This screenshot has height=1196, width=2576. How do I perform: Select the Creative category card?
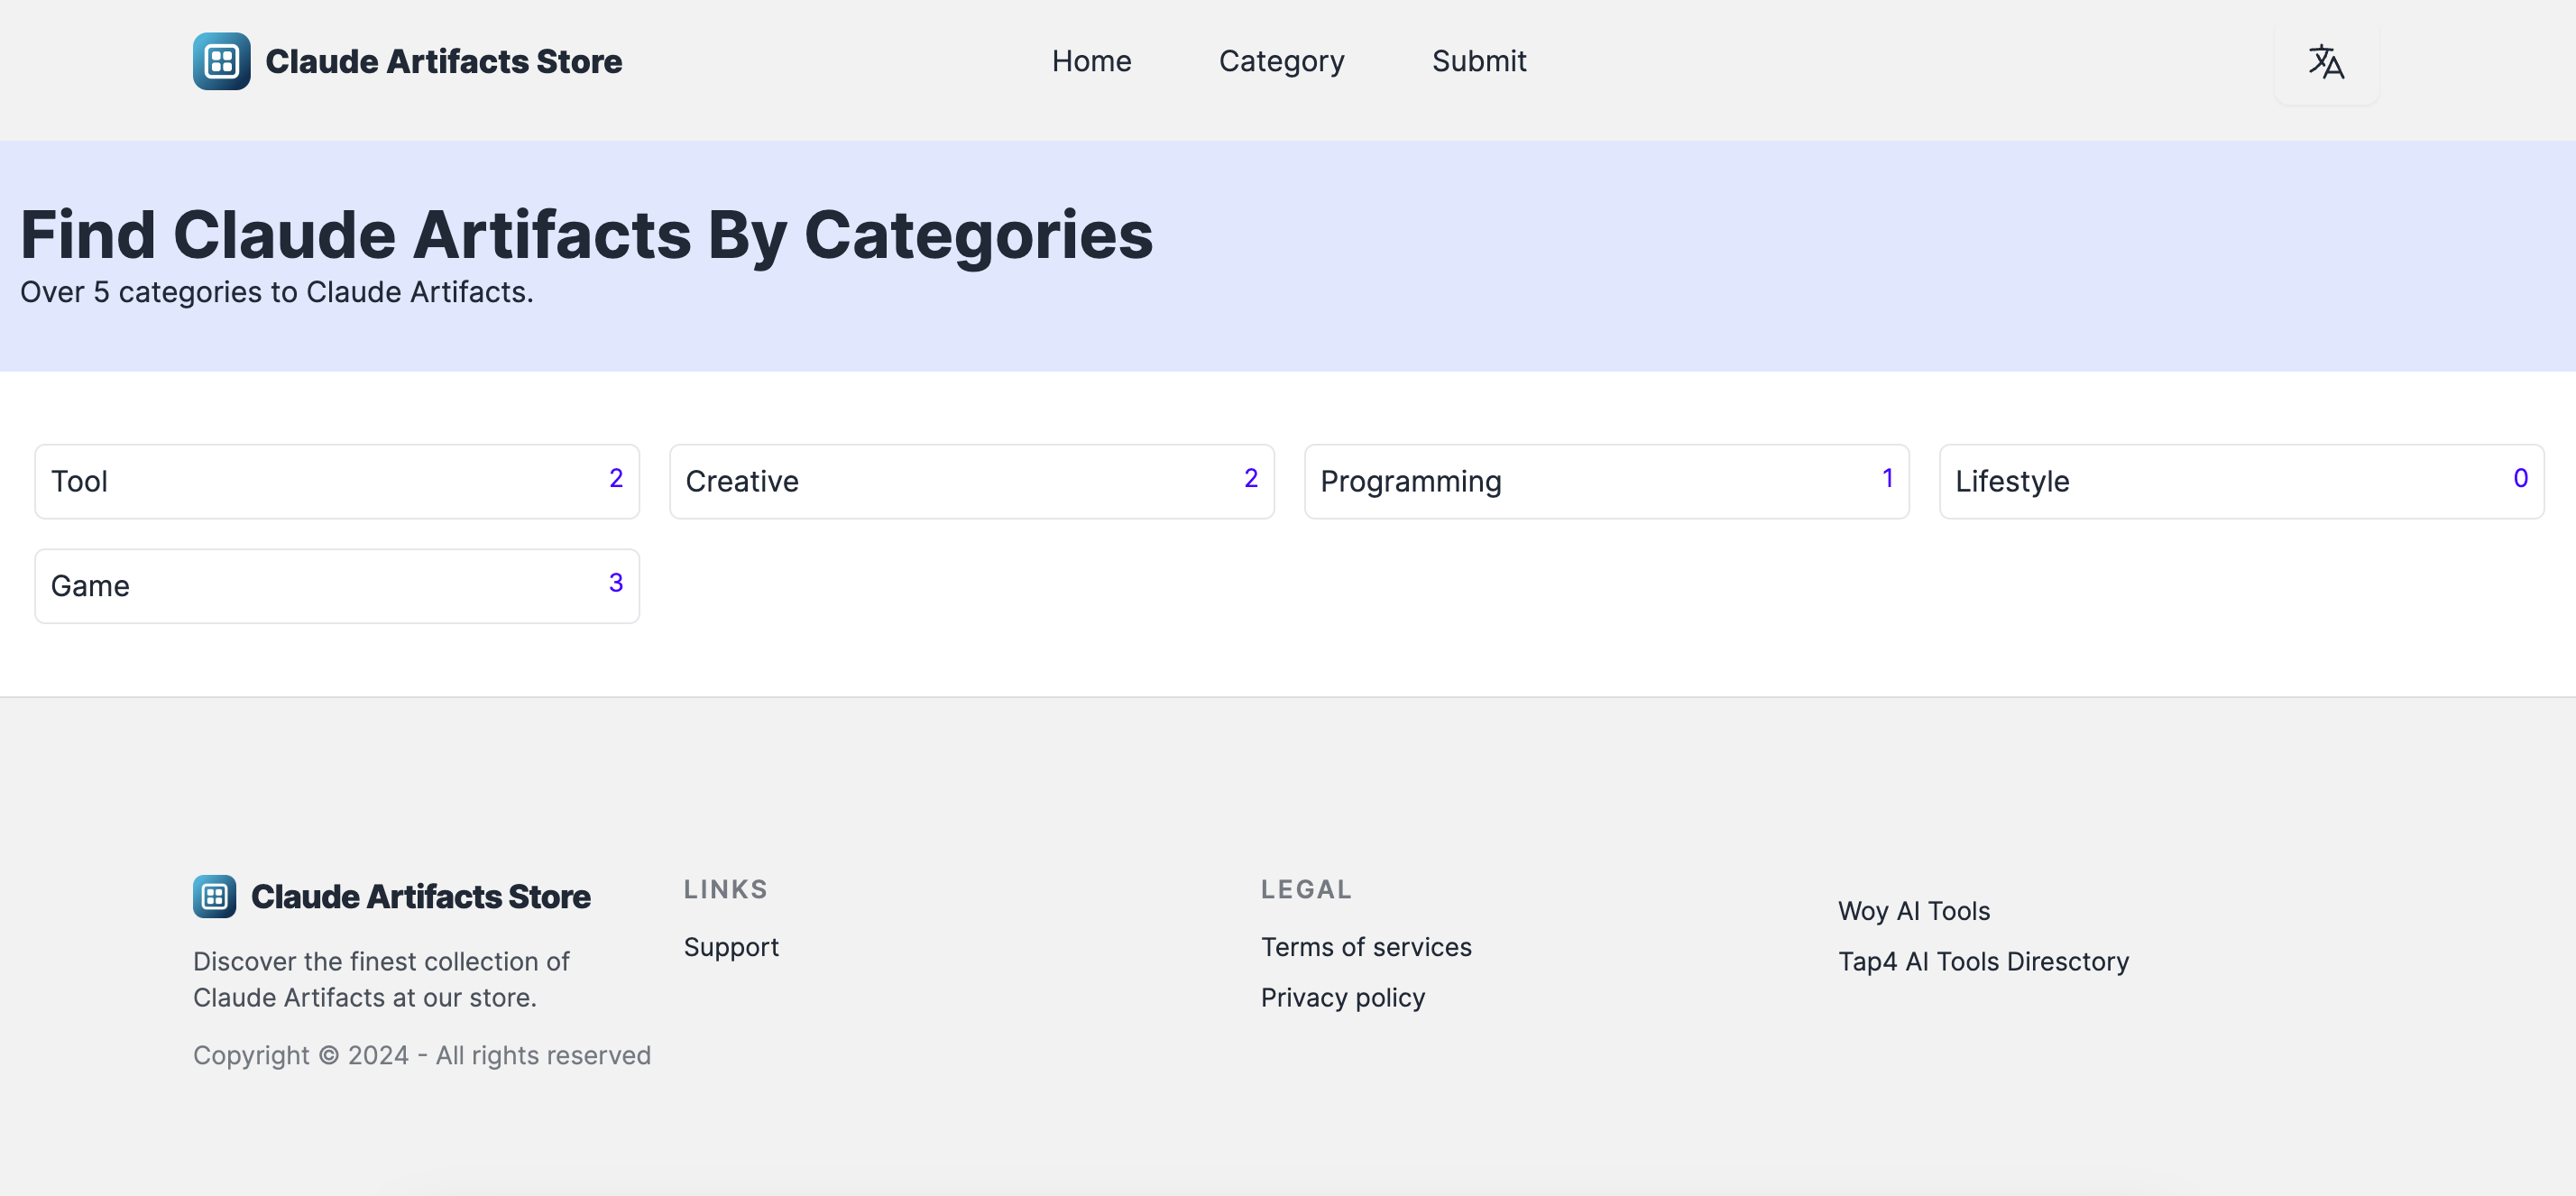click(970, 481)
